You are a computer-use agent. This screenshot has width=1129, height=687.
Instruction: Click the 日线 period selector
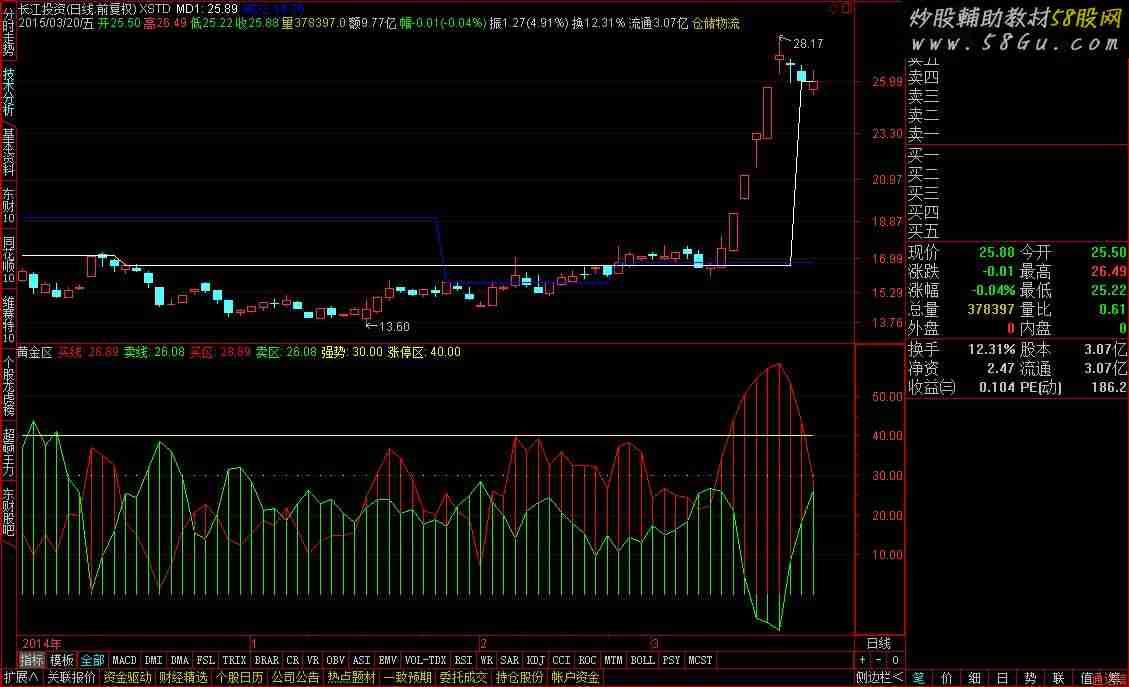point(878,643)
